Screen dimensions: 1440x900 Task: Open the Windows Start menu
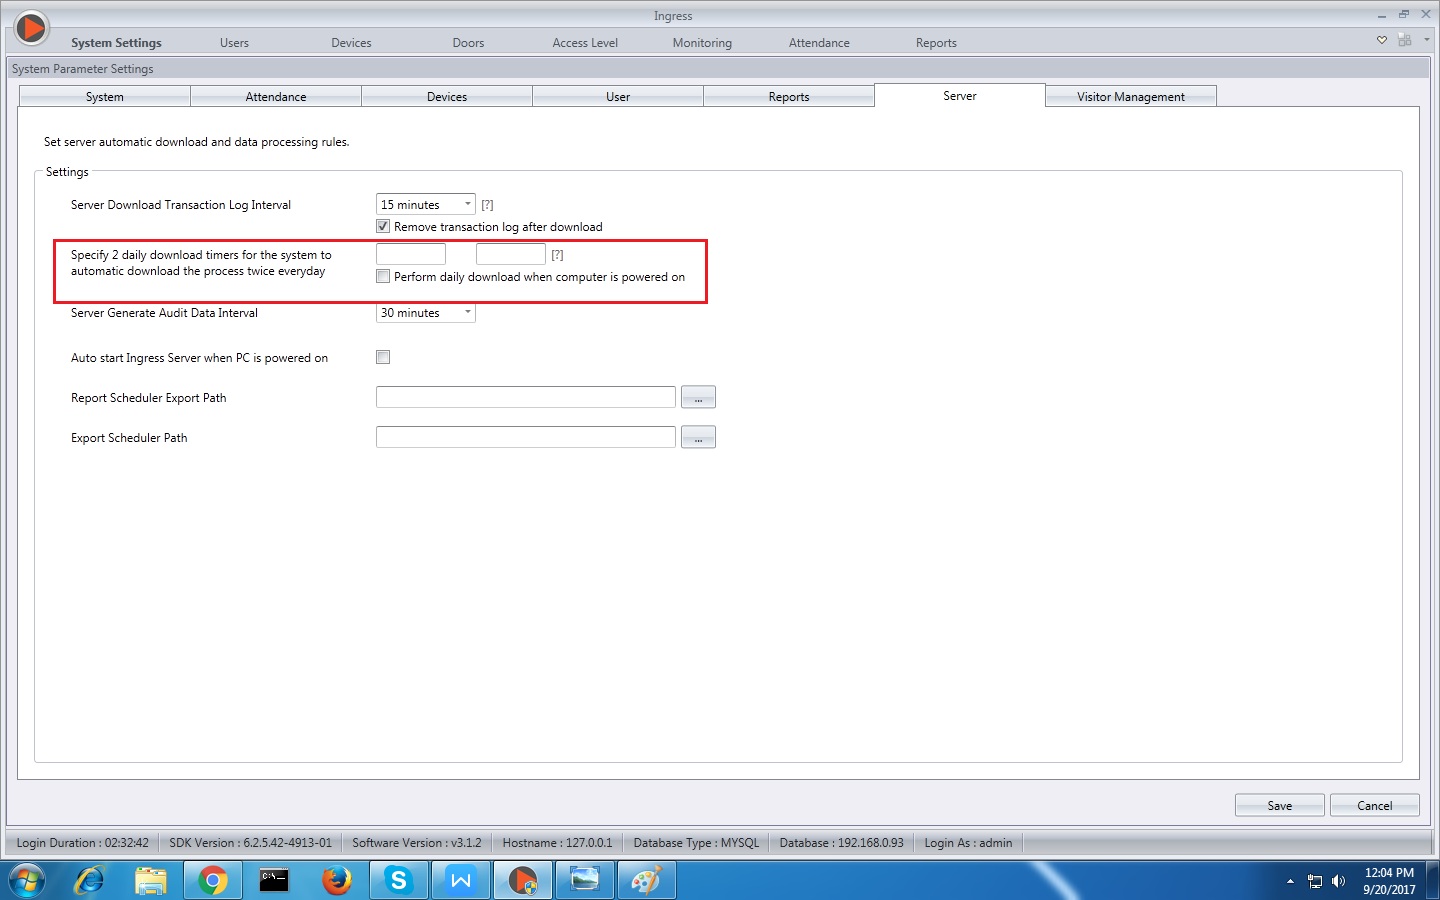[x=27, y=880]
